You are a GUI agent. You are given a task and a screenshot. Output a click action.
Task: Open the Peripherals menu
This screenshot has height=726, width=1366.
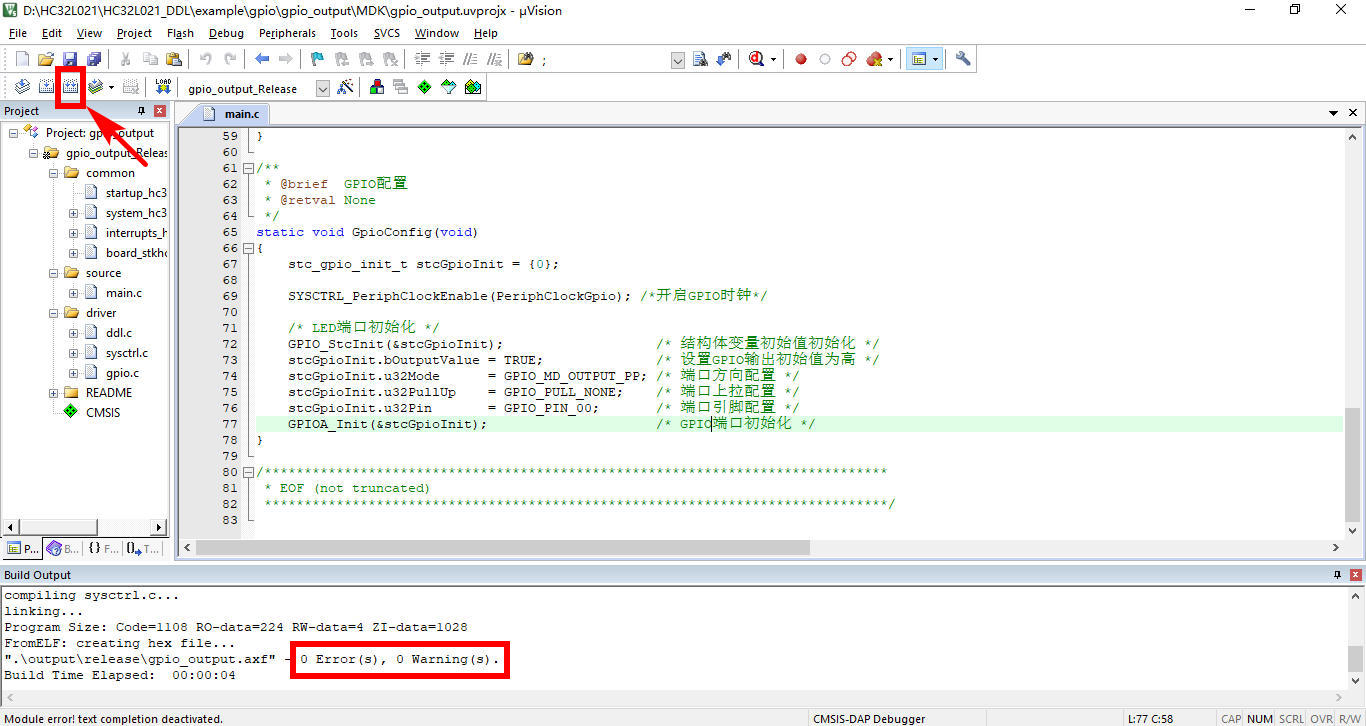coord(287,33)
